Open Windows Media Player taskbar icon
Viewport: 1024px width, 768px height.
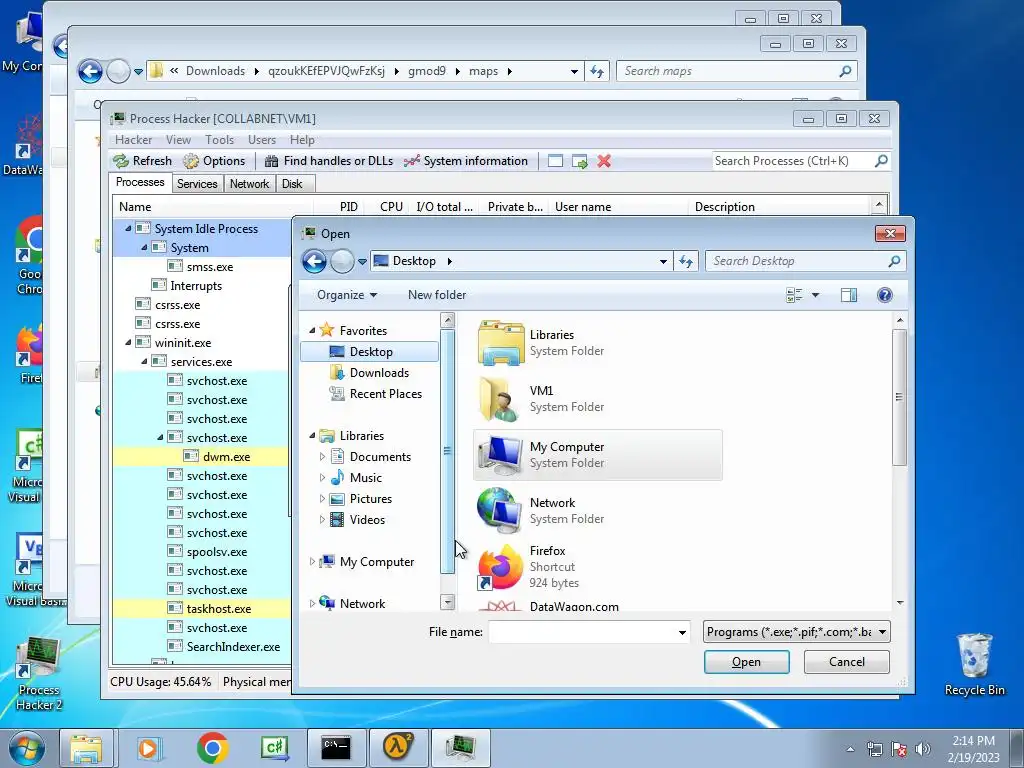(x=149, y=748)
